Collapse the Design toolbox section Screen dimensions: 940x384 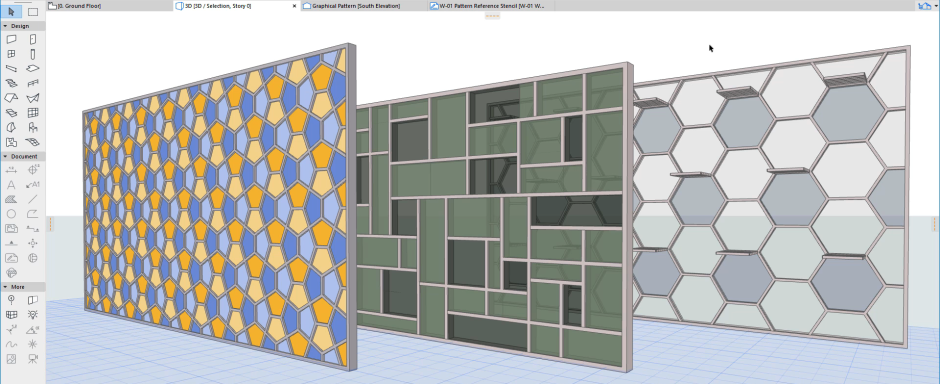23,26
